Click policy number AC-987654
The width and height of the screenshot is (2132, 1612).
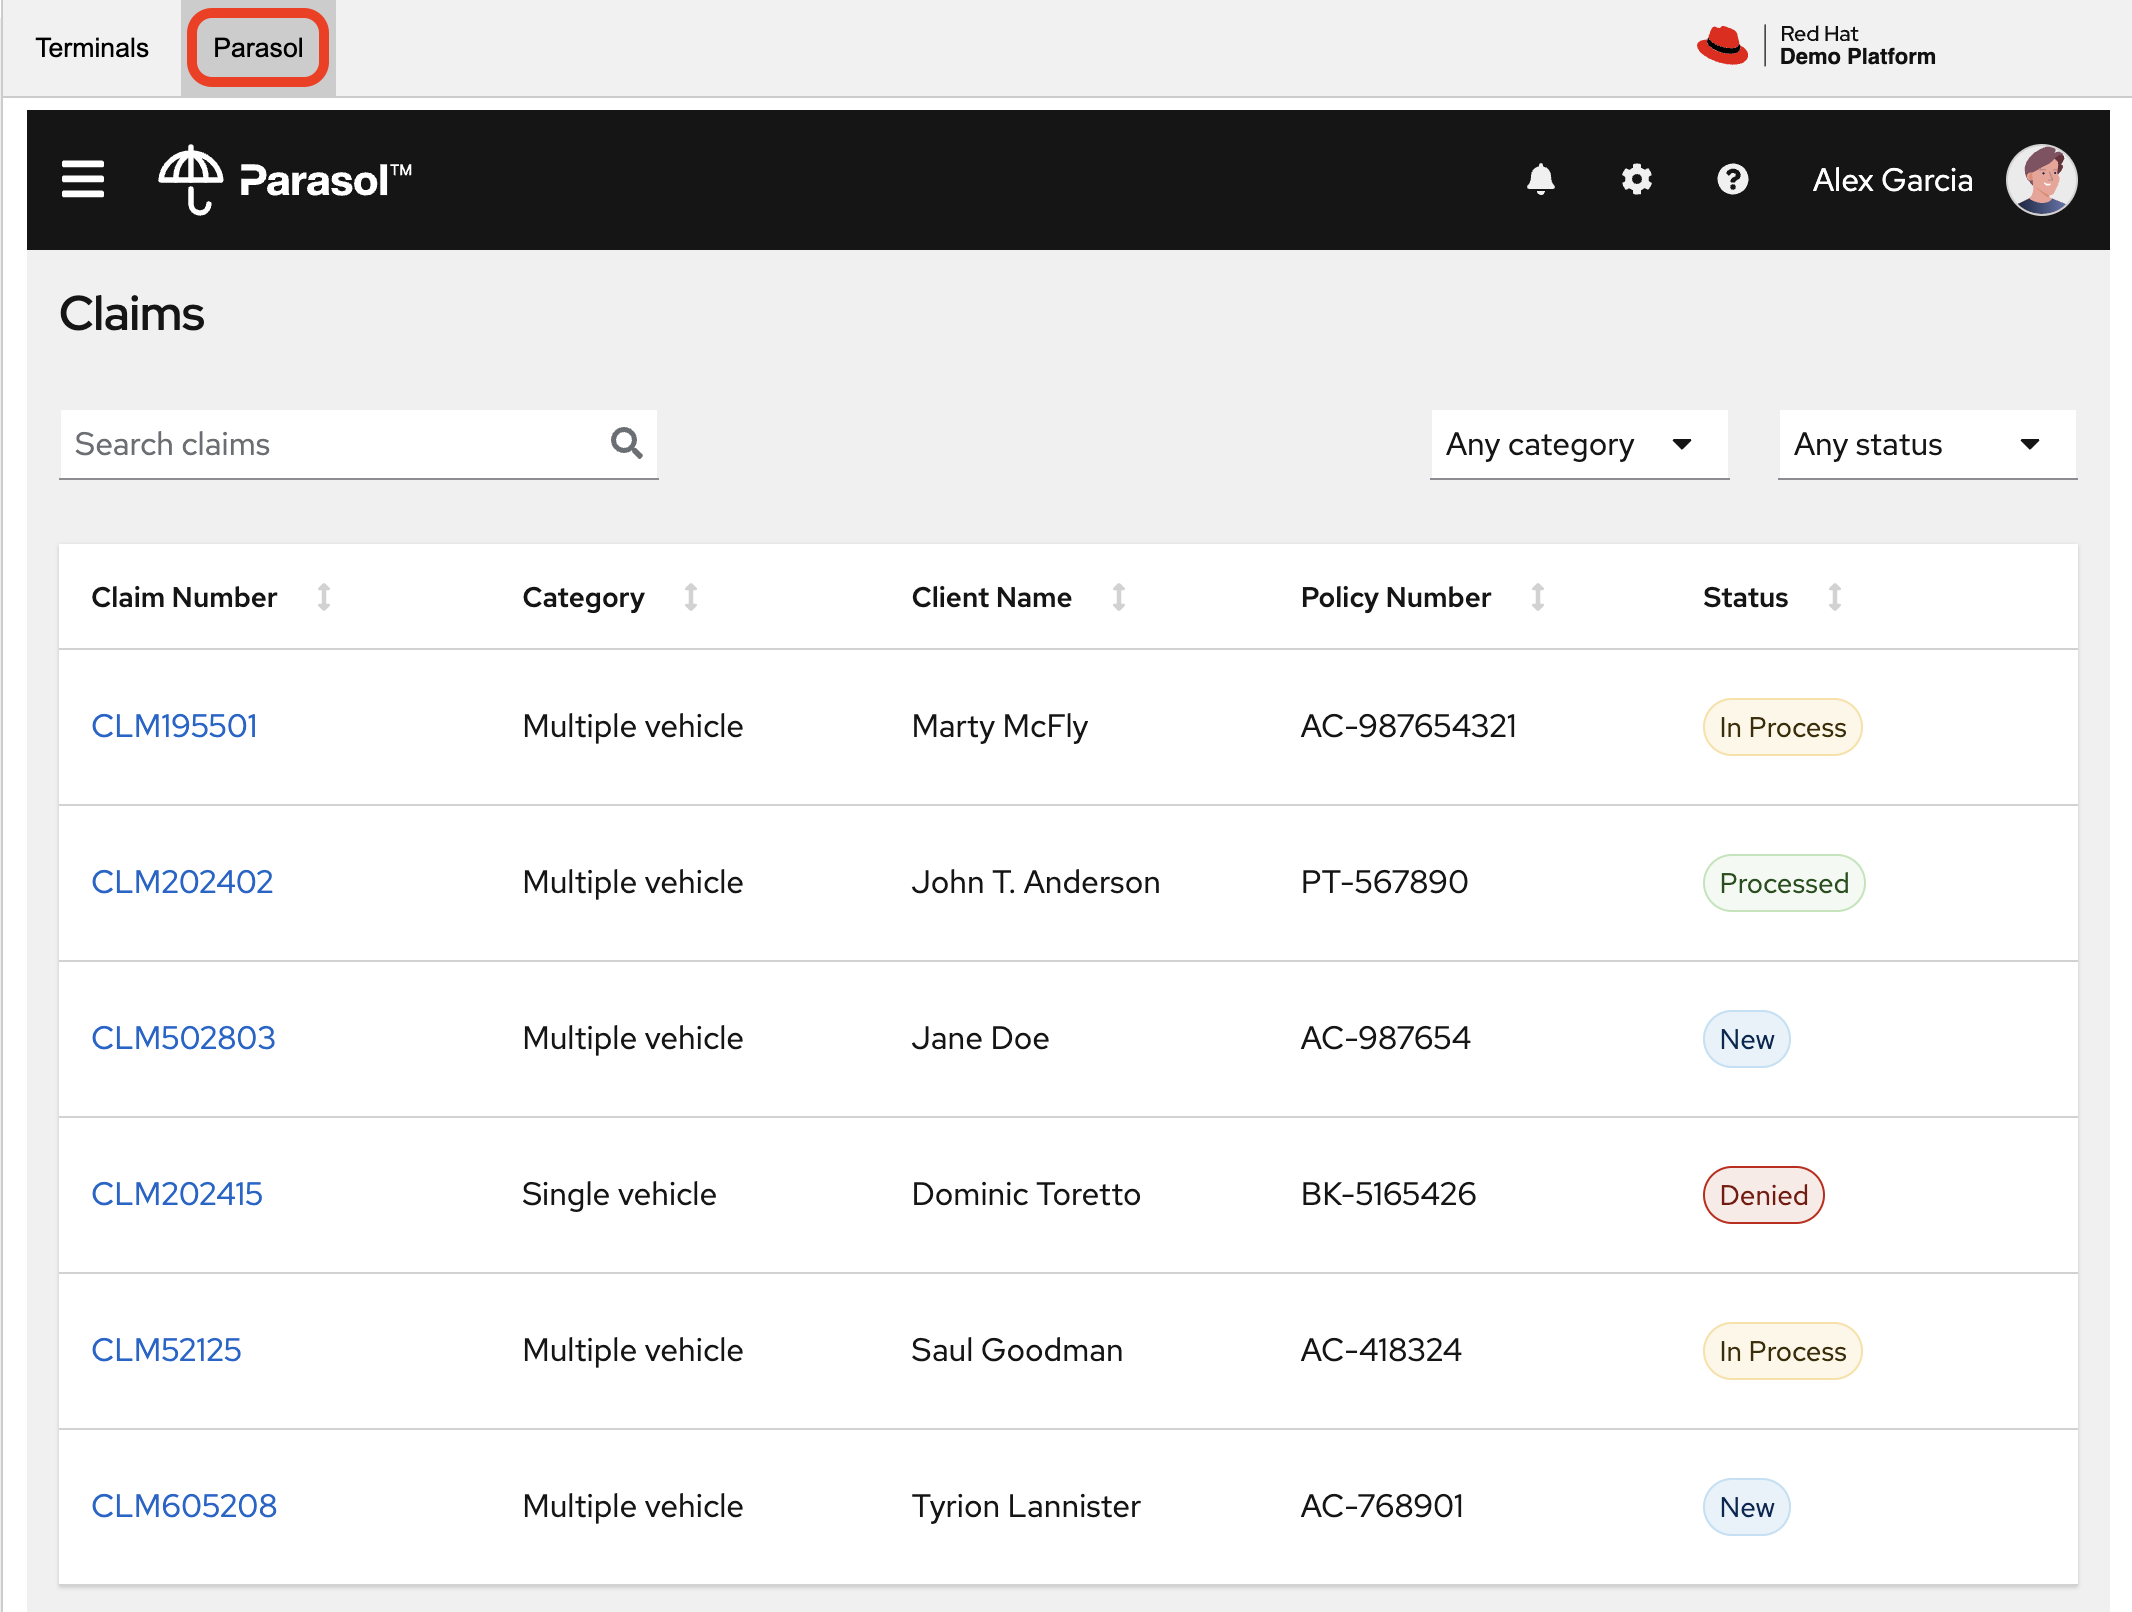click(x=1385, y=1038)
